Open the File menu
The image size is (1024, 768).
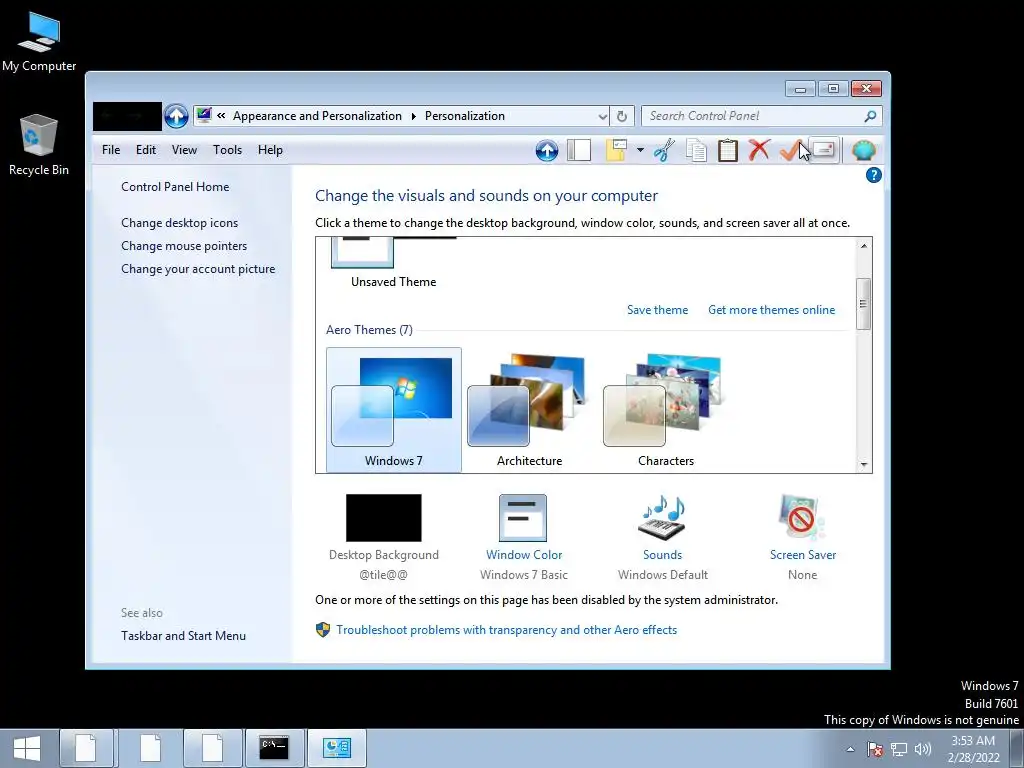coord(111,150)
